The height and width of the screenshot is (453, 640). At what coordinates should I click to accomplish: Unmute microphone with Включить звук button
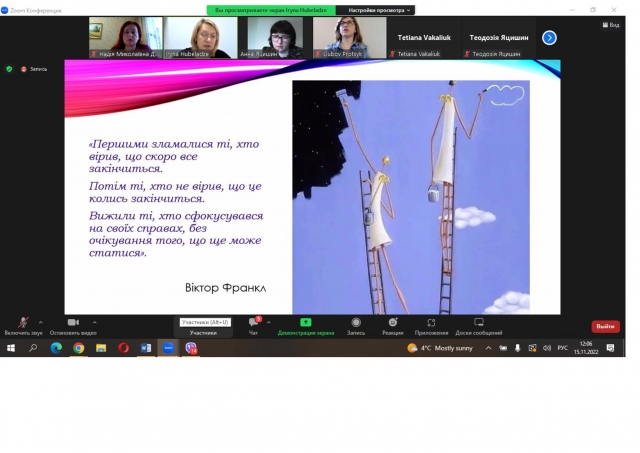23,326
